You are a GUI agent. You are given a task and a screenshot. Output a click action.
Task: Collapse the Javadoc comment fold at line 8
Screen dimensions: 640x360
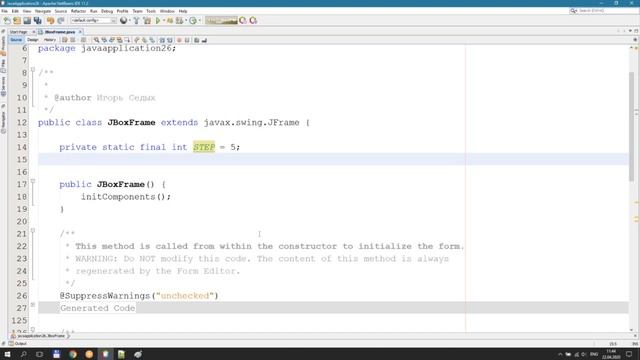click(x=33, y=70)
